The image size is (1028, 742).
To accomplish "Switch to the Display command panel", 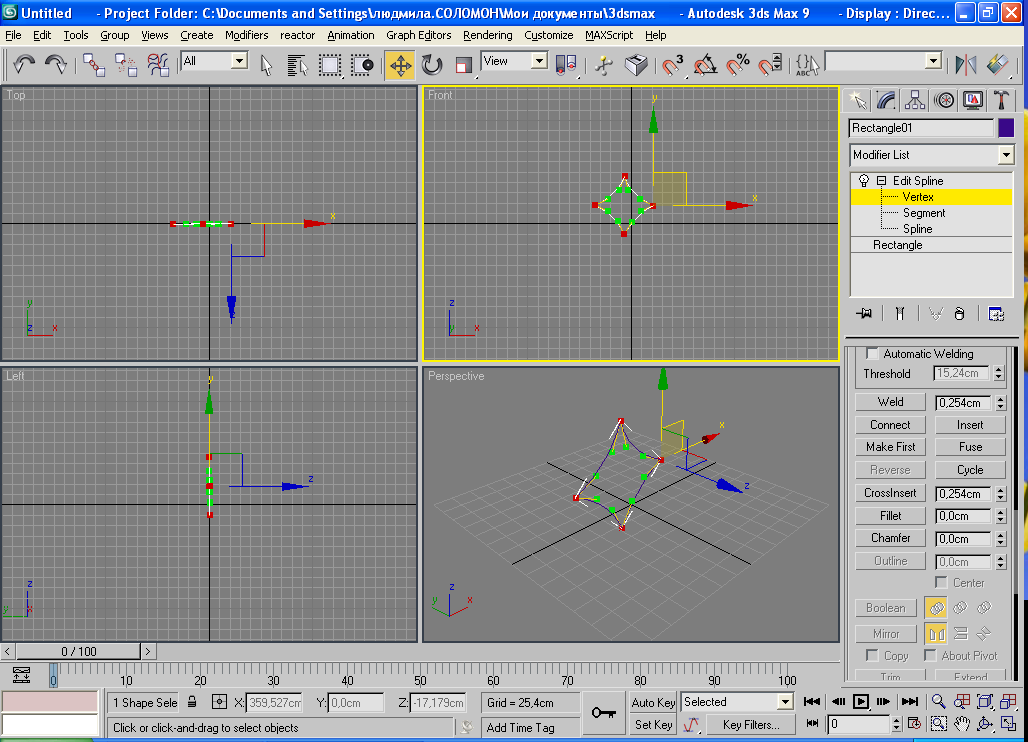I will pyautogui.click(x=973, y=100).
